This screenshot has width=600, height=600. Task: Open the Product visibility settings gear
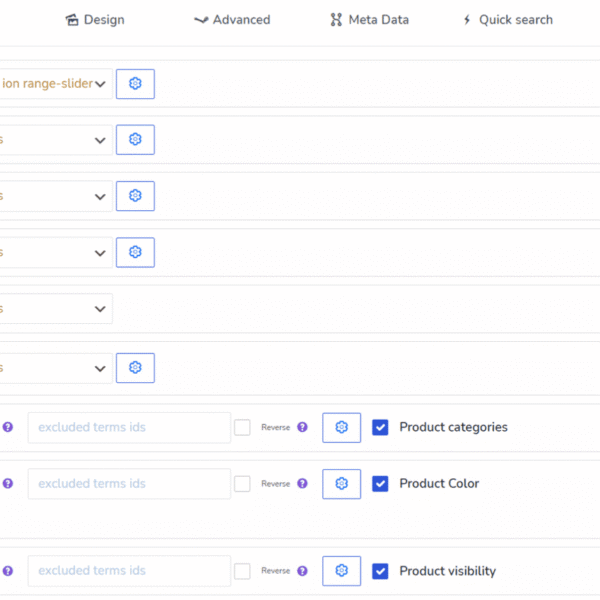tap(341, 571)
